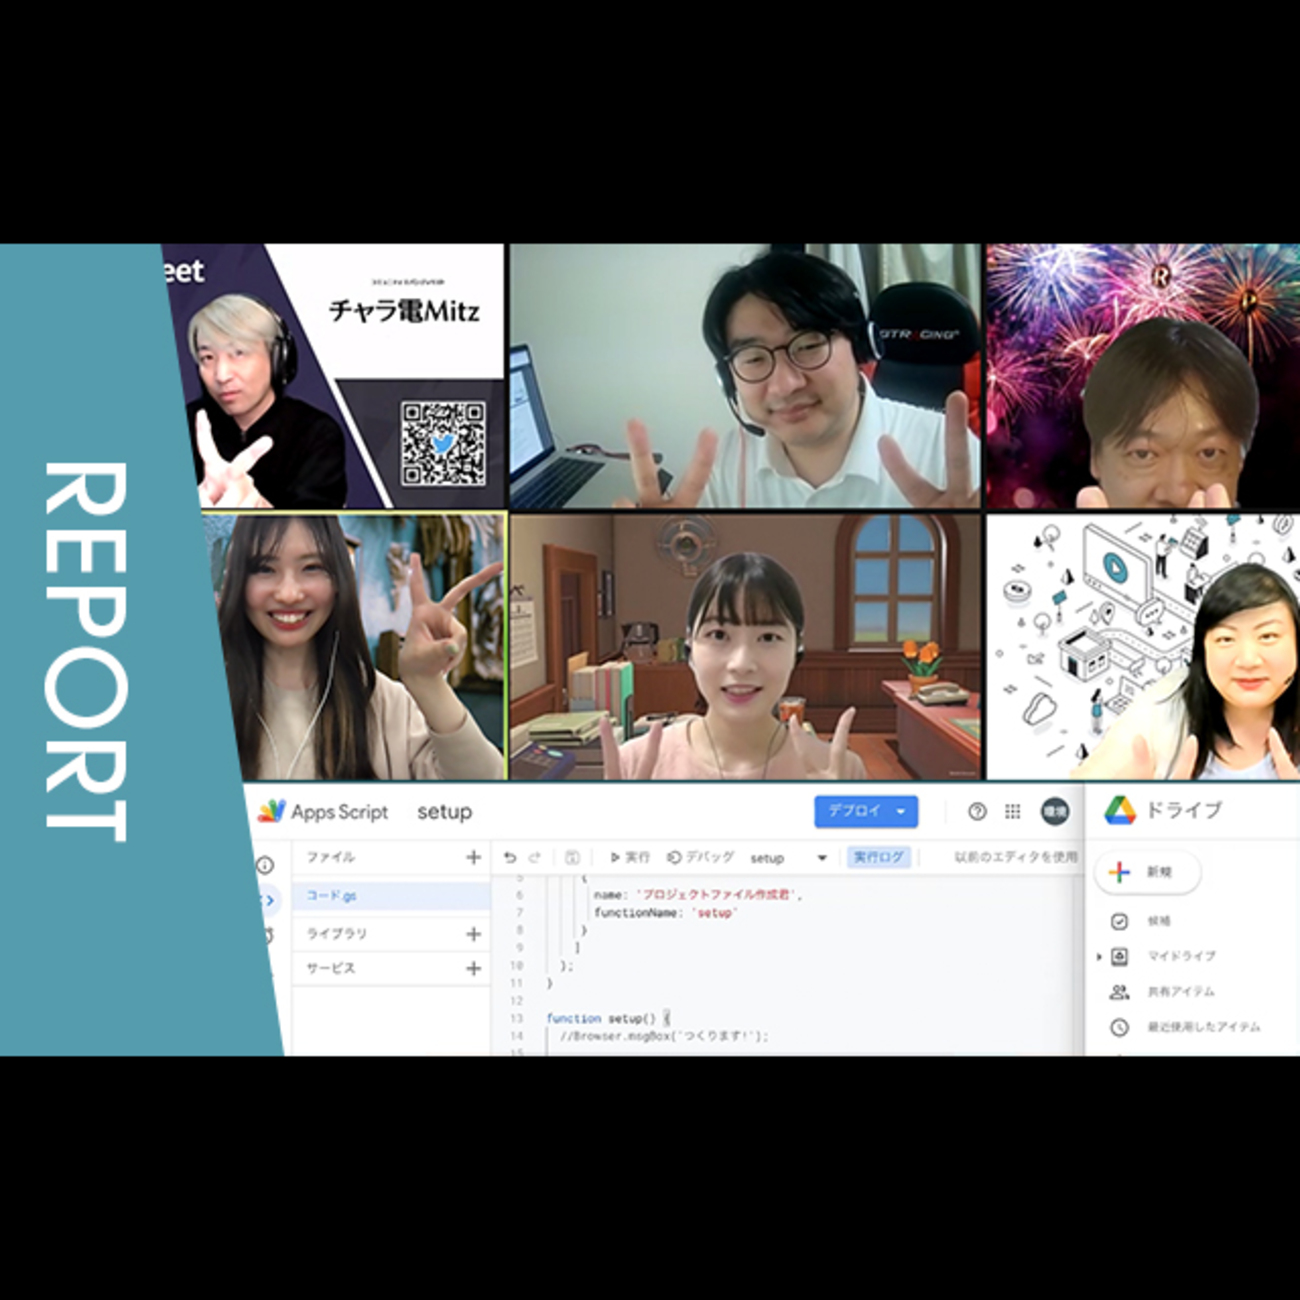The image size is (1300, 1300).
Task: Click the //Browser.msgBox comment line
Action: [664, 1036]
